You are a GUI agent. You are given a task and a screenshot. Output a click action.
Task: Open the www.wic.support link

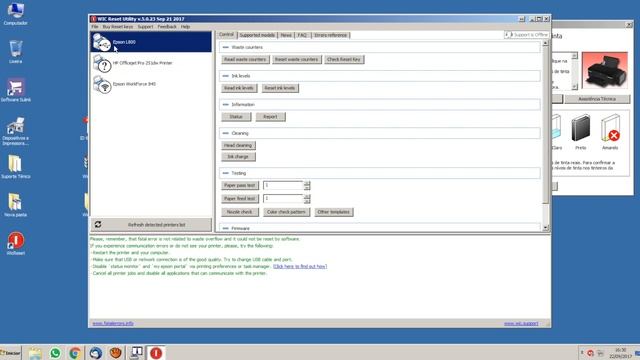(521, 323)
